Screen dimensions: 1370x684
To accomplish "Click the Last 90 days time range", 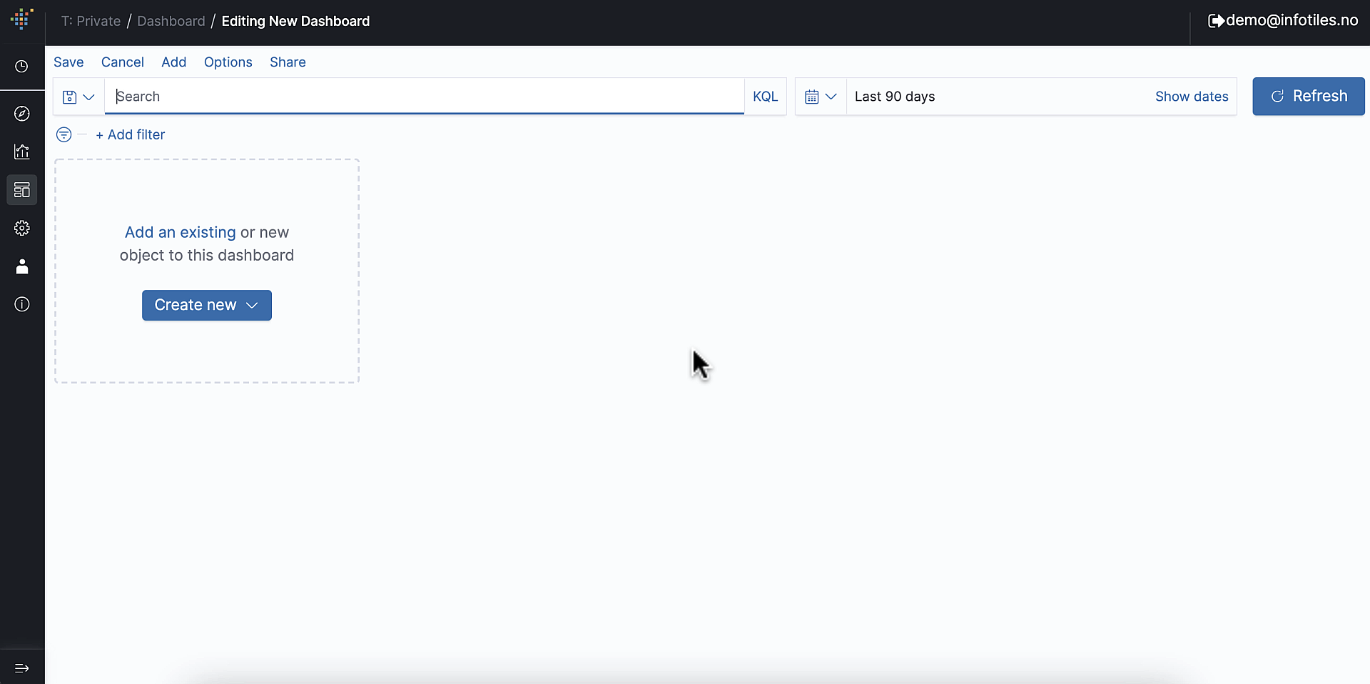I will (x=895, y=97).
